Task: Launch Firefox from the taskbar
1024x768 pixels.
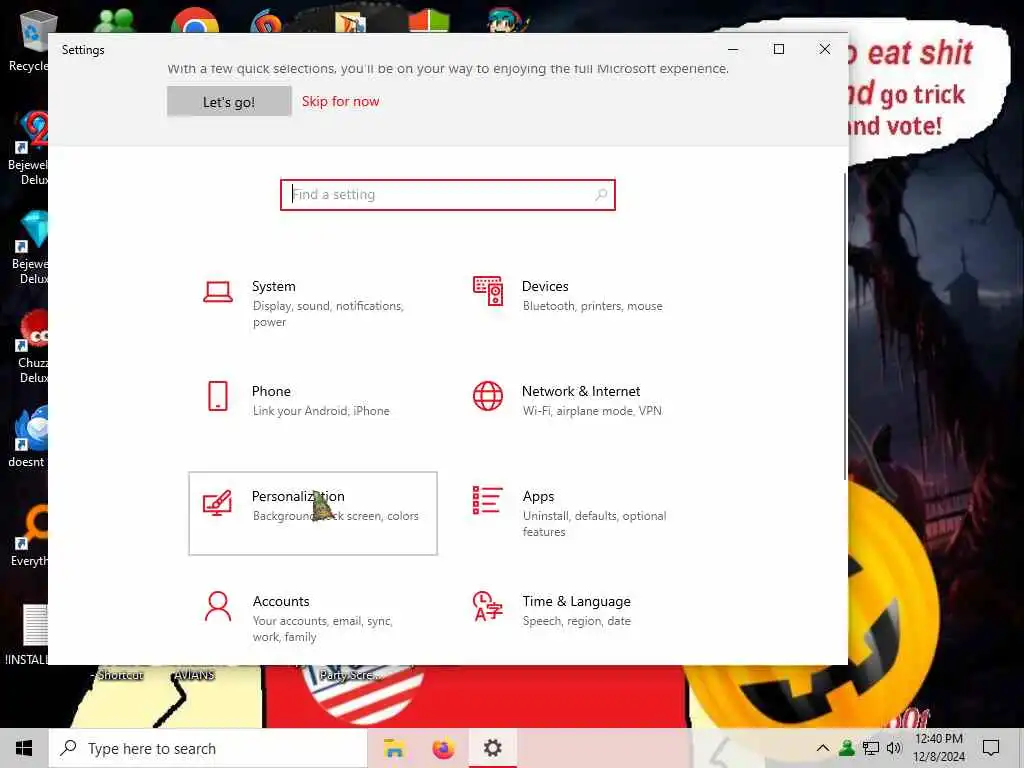Action: (x=443, y=748)
